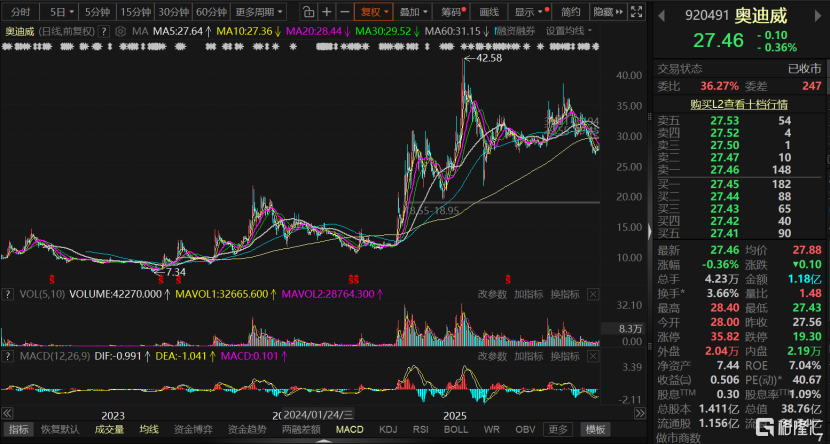Click the lock/unlock chart icon

tap(308, 12)
